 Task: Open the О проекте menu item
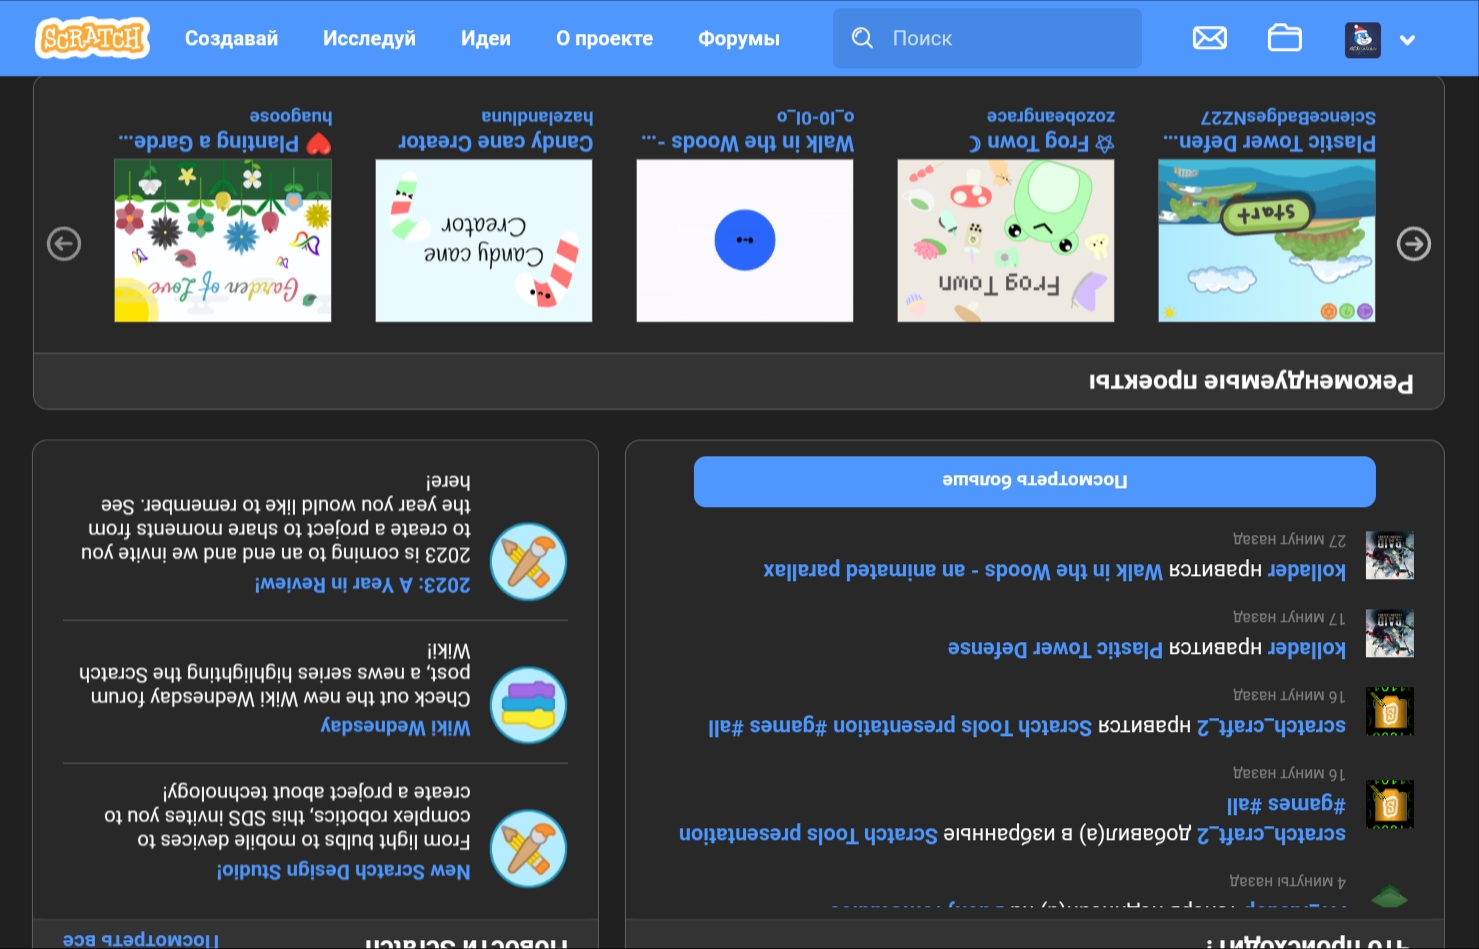[604, 38]
